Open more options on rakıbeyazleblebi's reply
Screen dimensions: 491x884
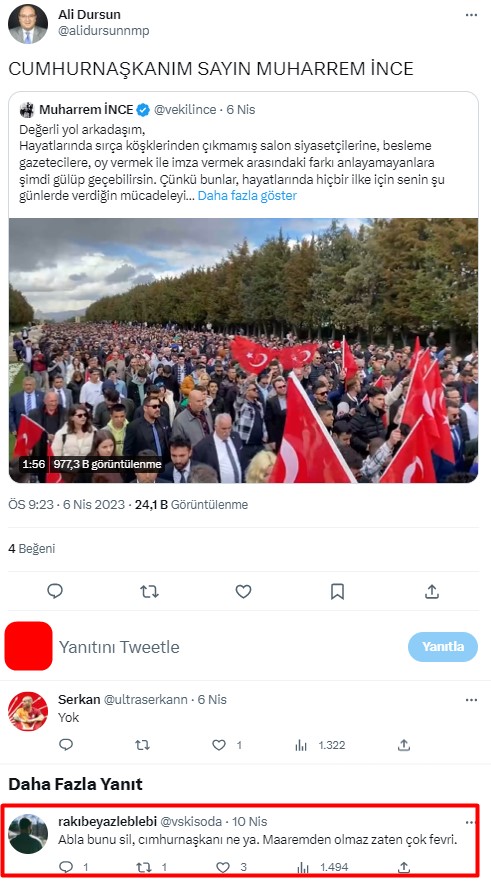470,821
